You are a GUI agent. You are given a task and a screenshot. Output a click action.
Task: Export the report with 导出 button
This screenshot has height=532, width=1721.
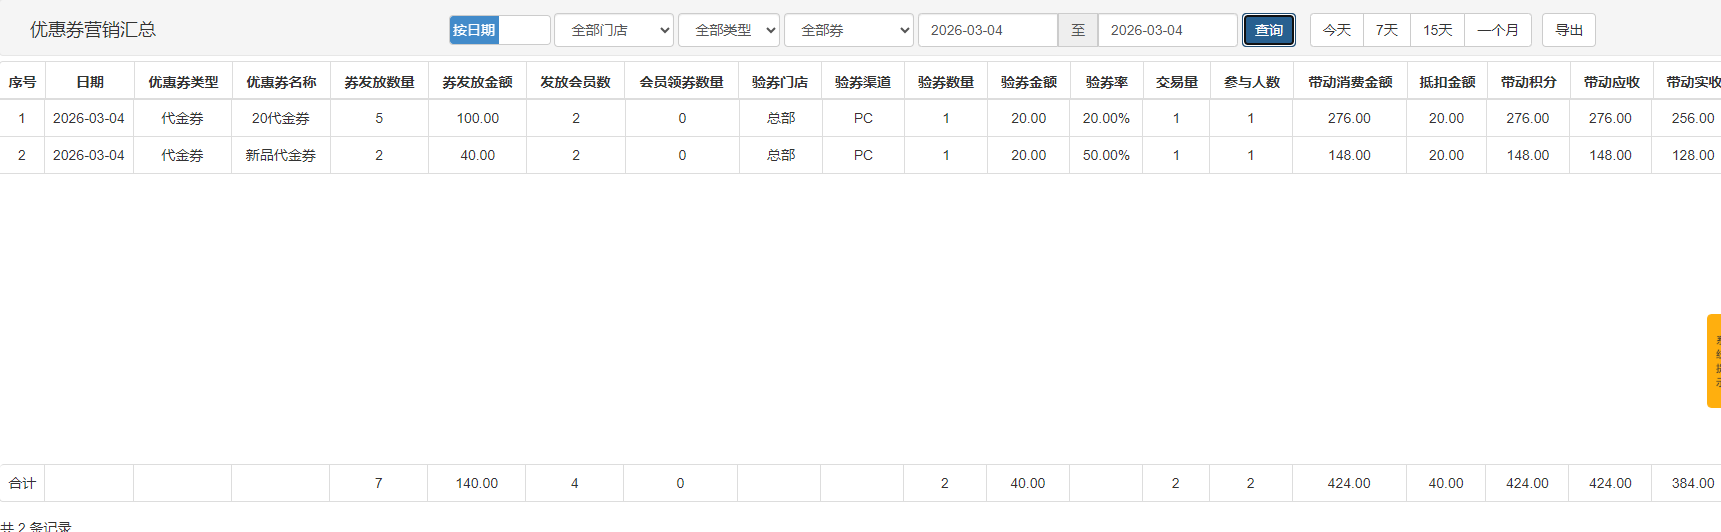1568,30
